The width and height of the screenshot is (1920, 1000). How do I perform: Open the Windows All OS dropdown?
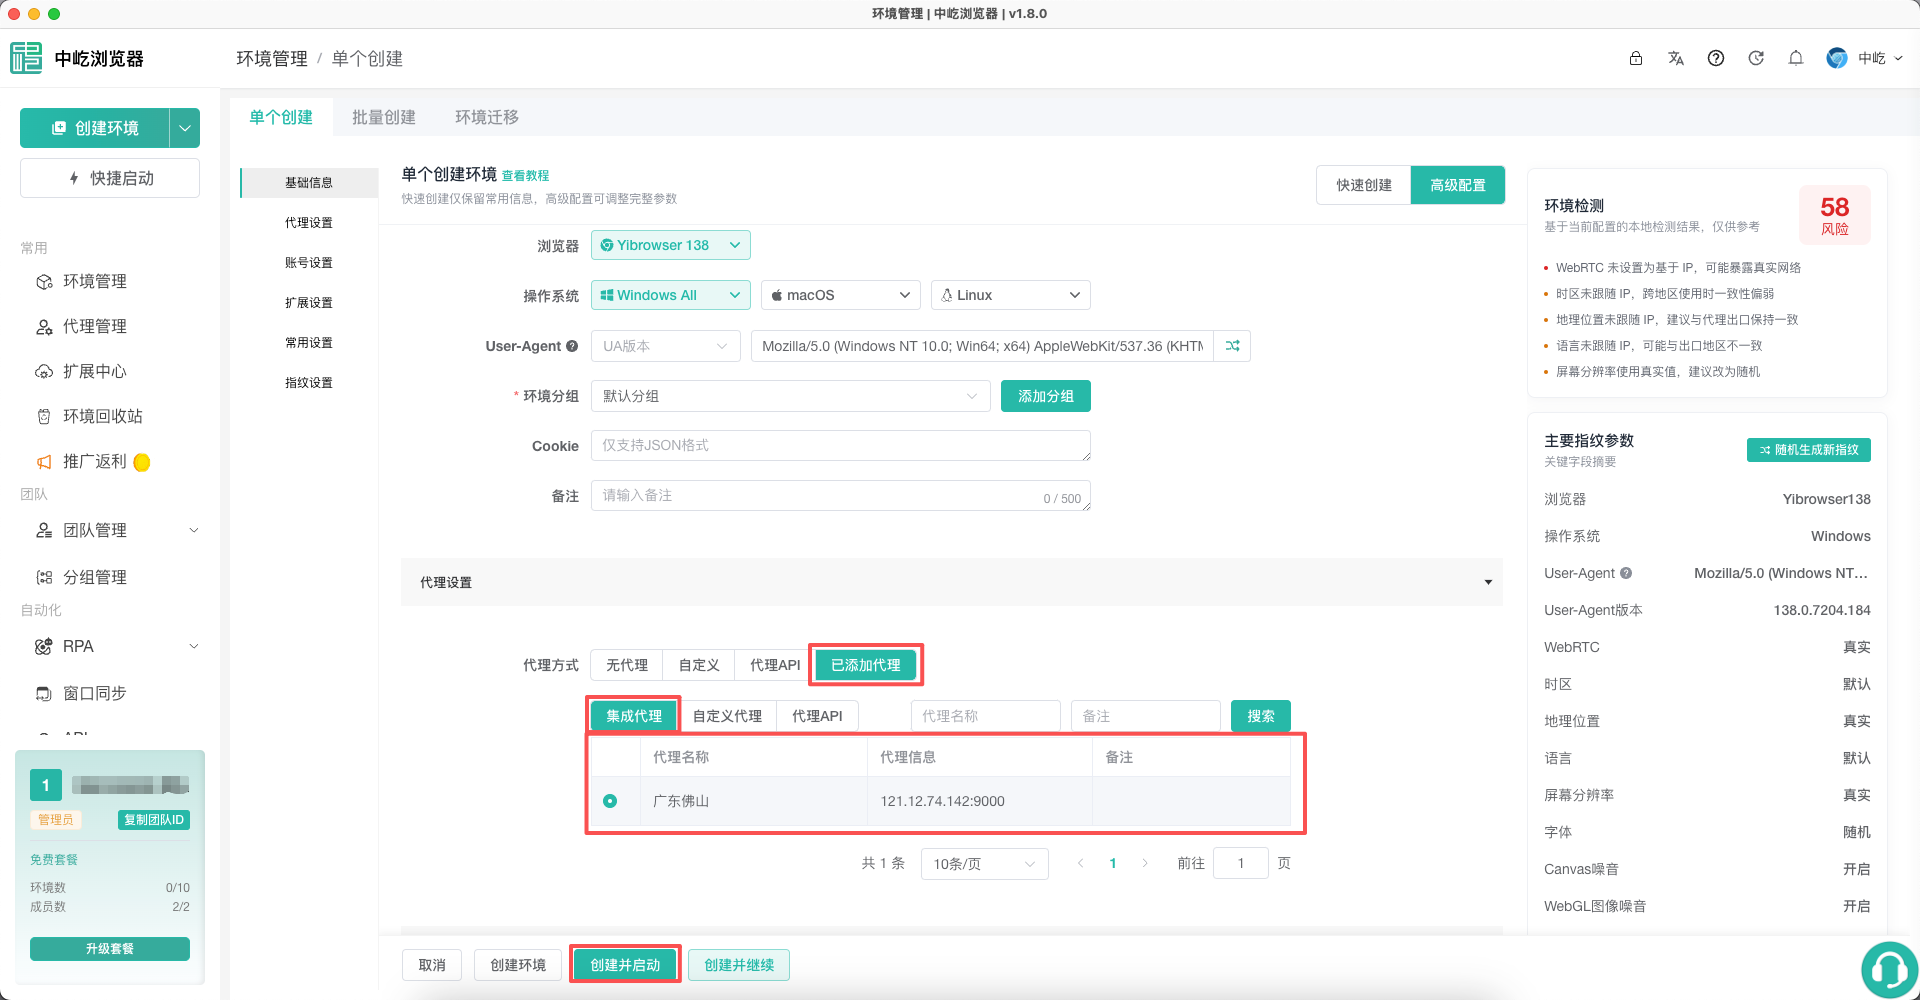(671, 295)
